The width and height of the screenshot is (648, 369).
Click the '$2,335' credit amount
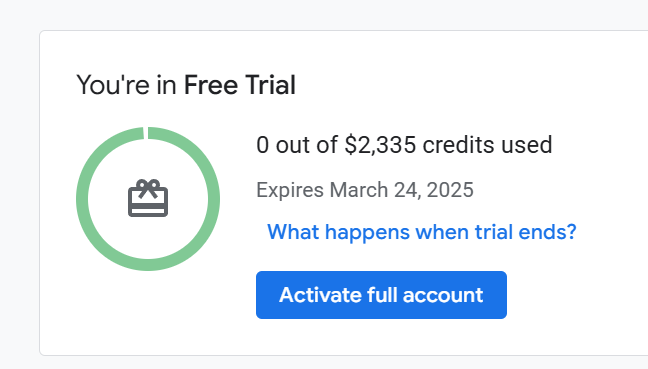(380, 145)
